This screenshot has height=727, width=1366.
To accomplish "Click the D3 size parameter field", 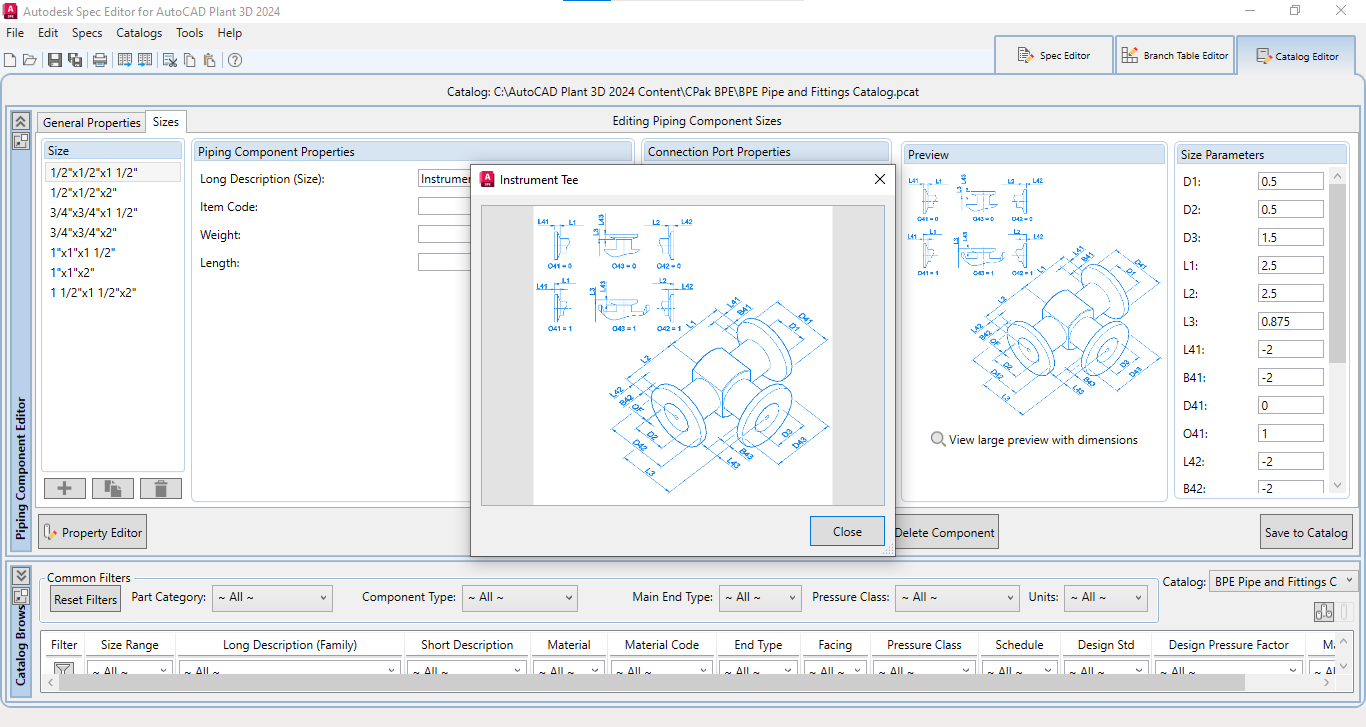I will tap(1291, 238).
